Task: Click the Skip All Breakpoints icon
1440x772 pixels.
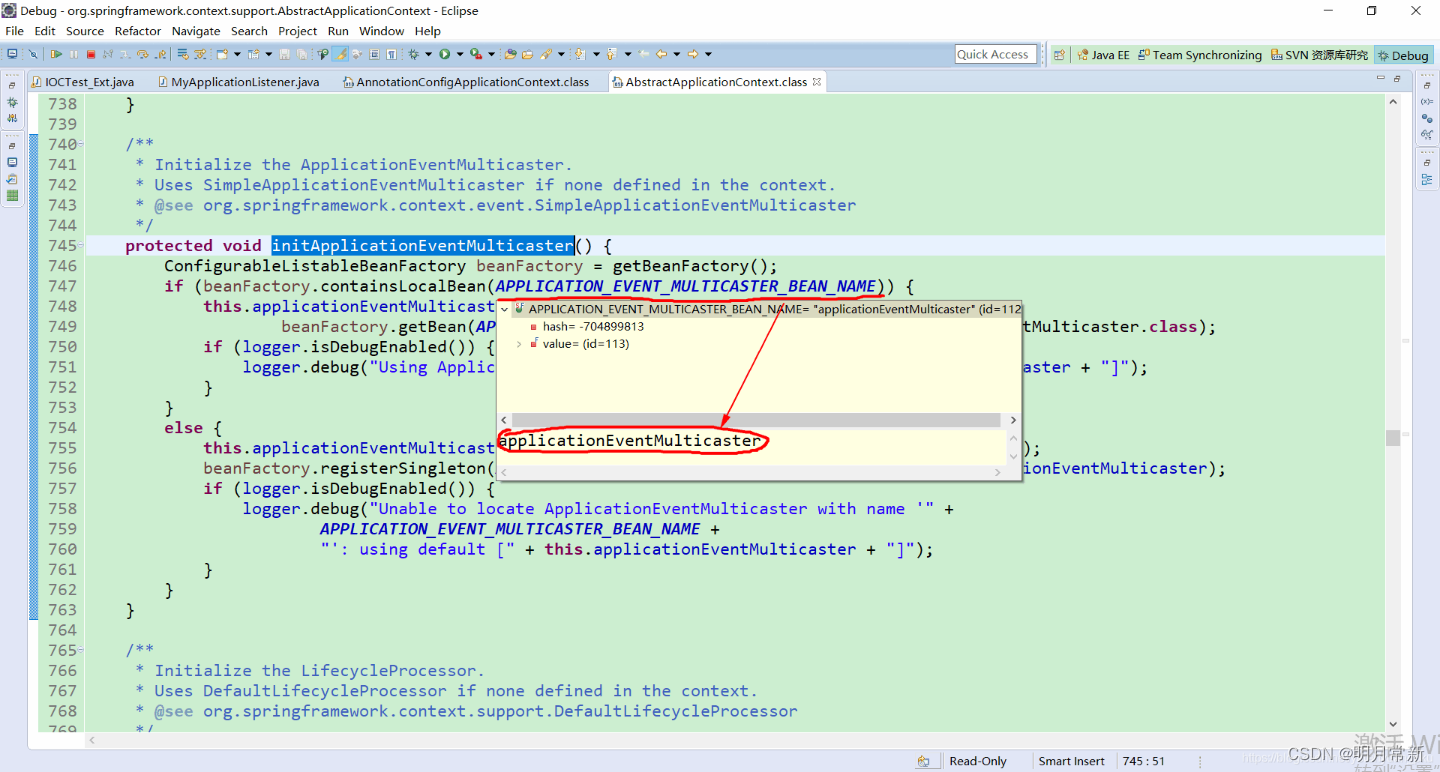Action: click(33, 54)
